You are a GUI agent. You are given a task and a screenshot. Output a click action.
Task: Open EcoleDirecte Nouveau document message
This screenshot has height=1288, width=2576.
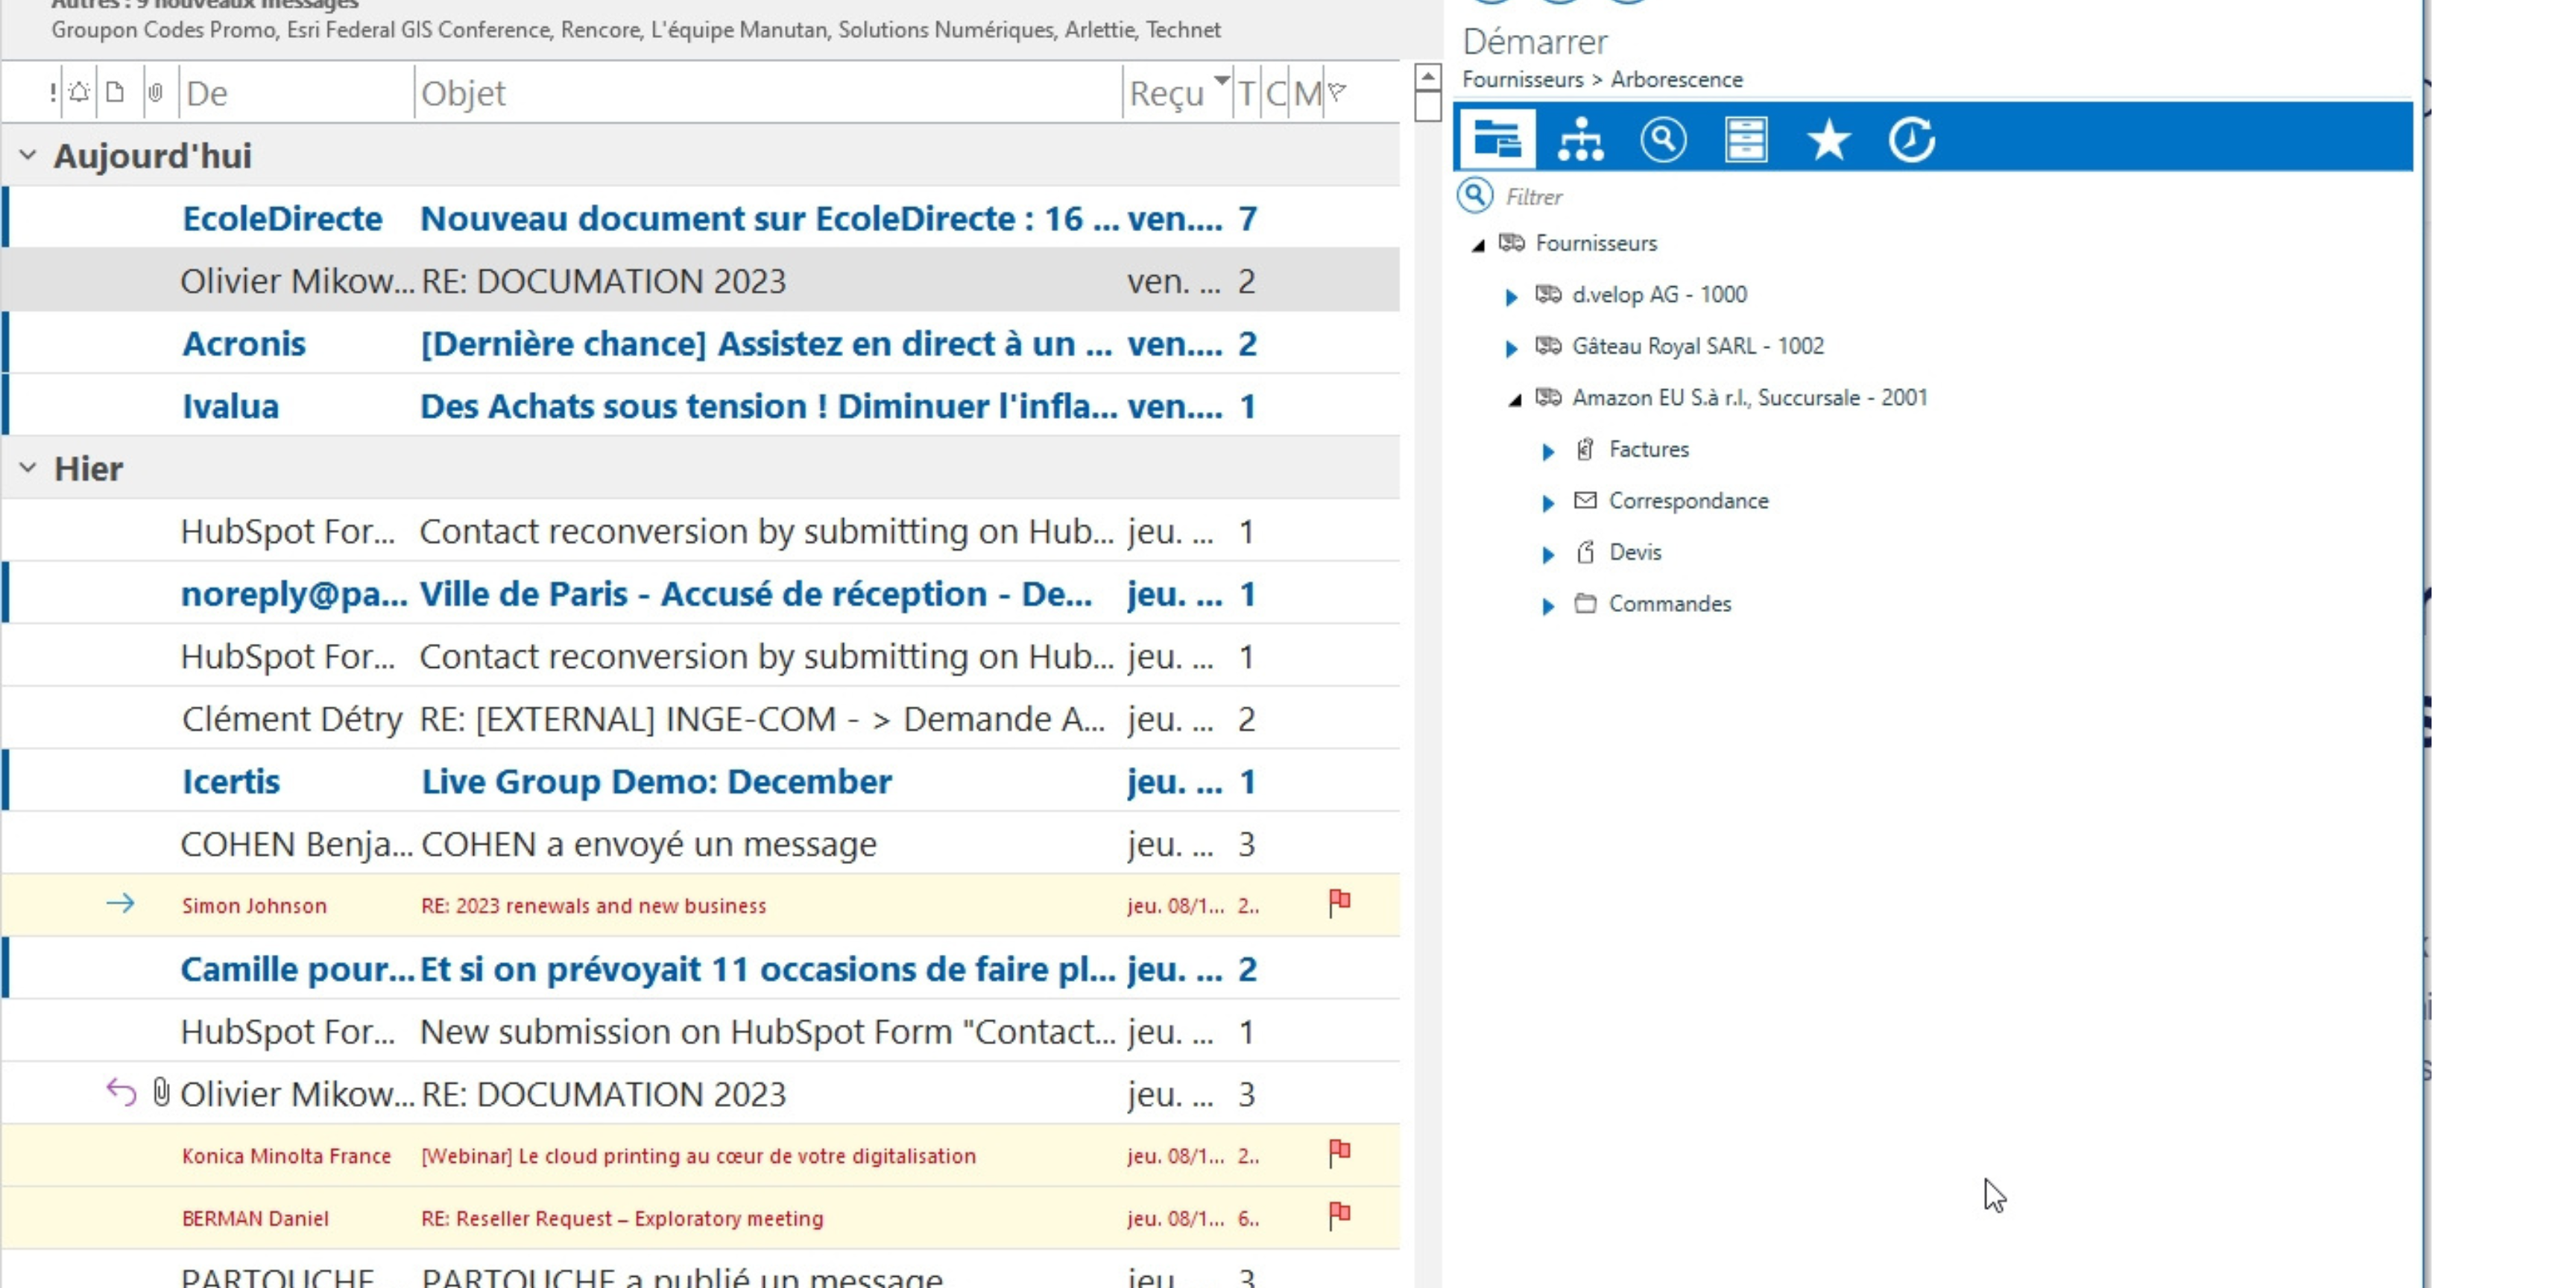coord(700,218)
